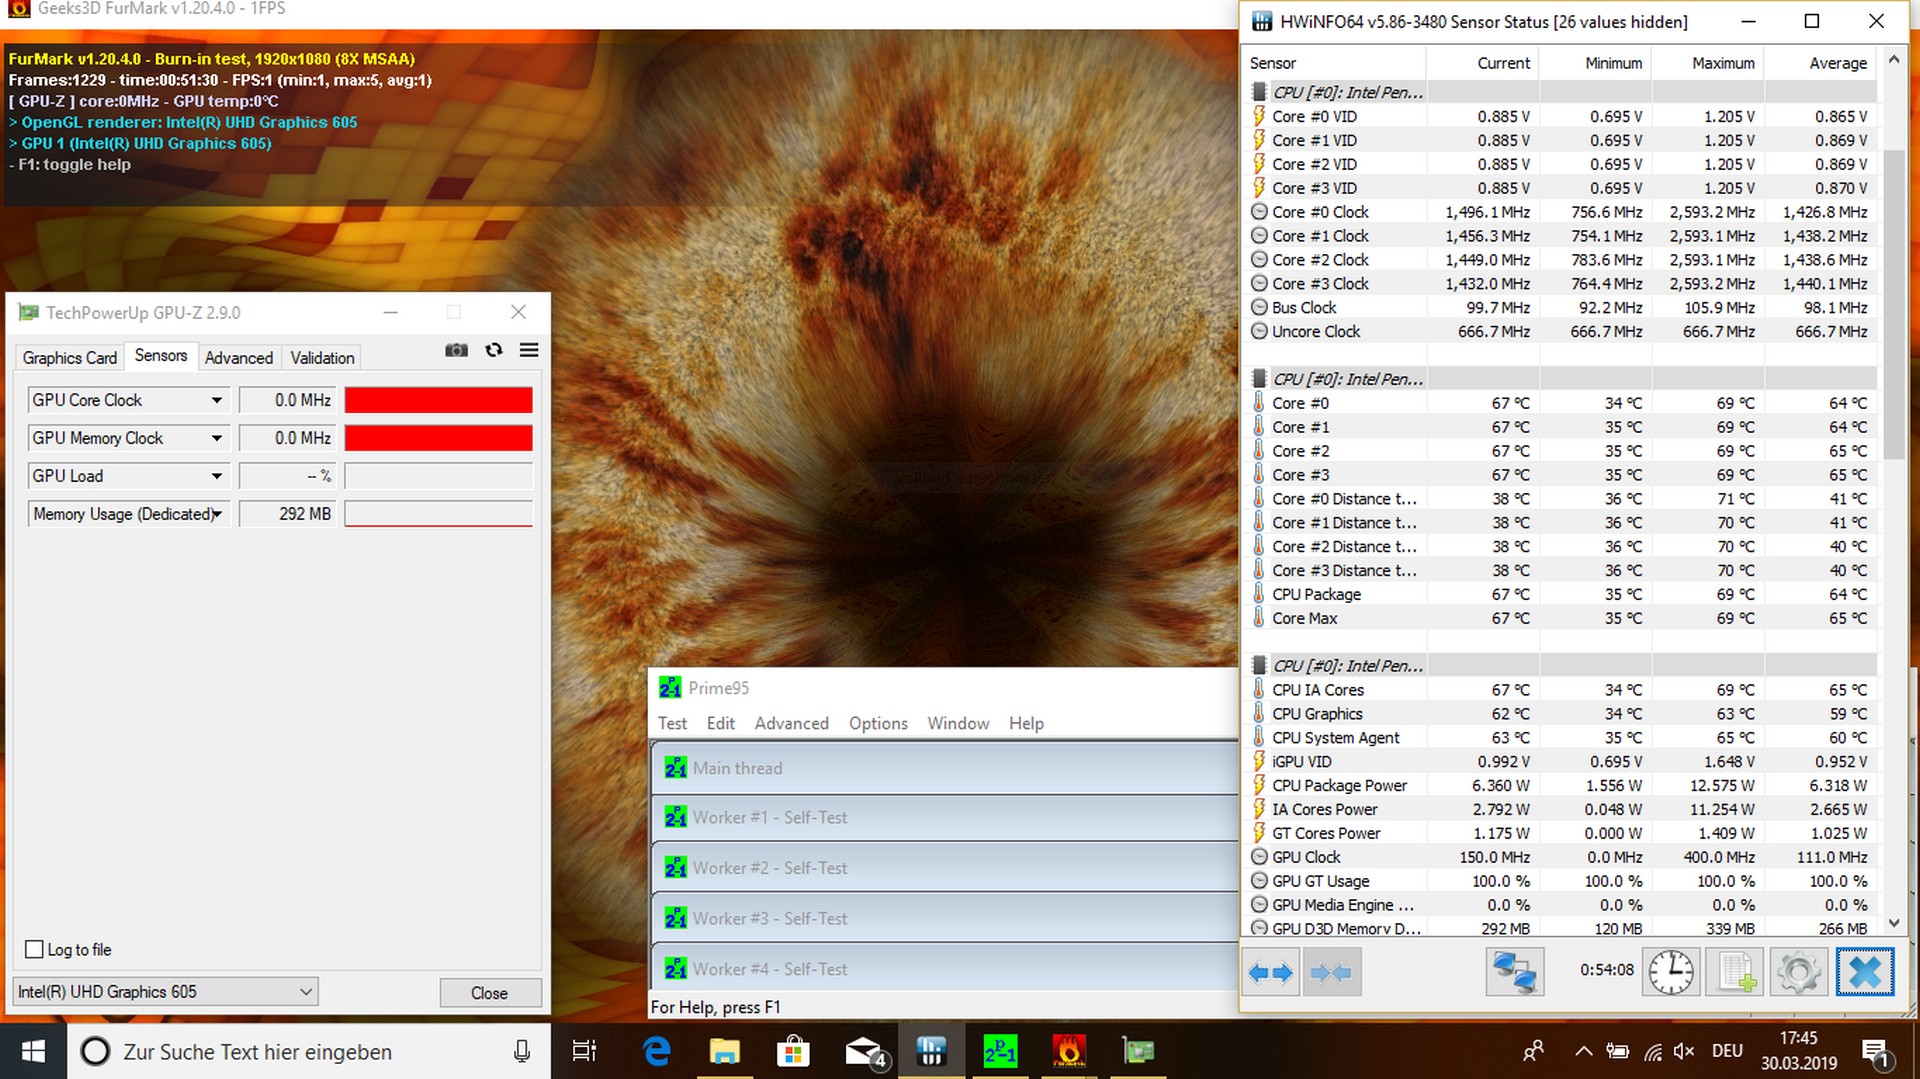This screenshot has height=1079, width=1920.
Task: Switch to the Advanced tab in GPU-Z
Action: 238,357
